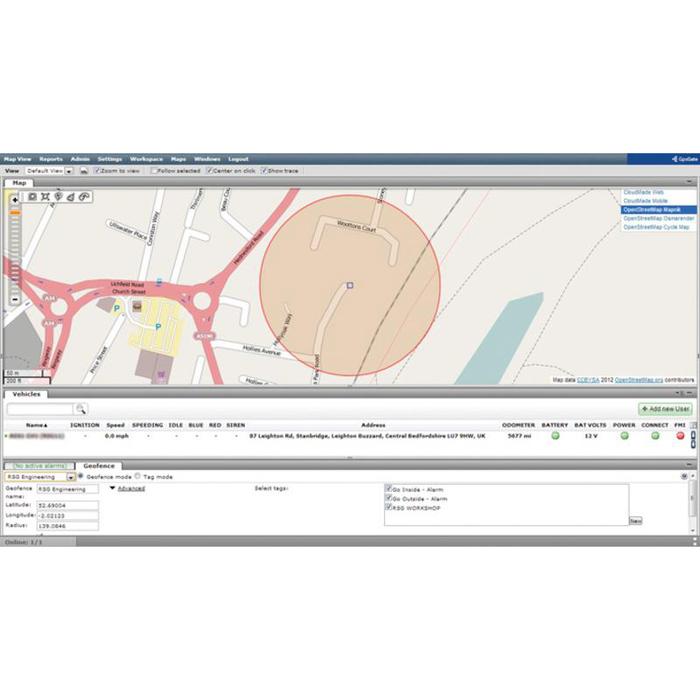
Task: Click the save view icon beside Default View
Action: coord(84,171)
